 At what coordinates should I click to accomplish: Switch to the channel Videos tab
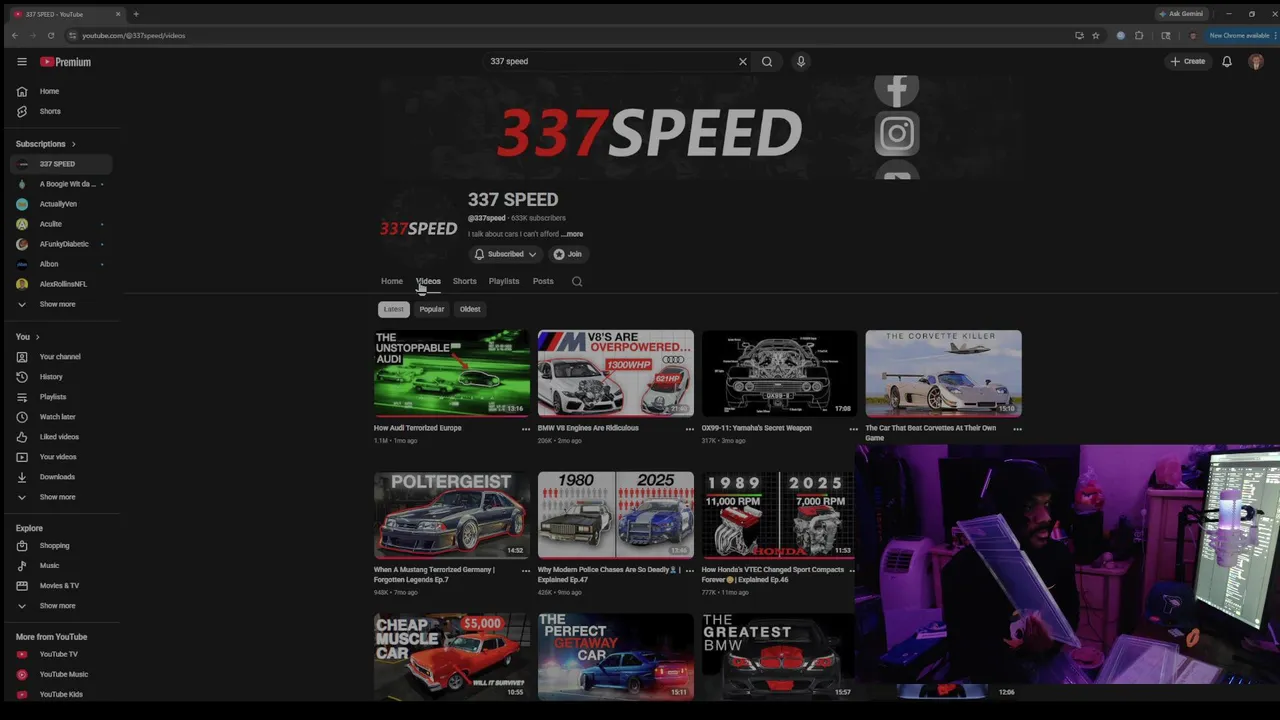coord(428,282)
